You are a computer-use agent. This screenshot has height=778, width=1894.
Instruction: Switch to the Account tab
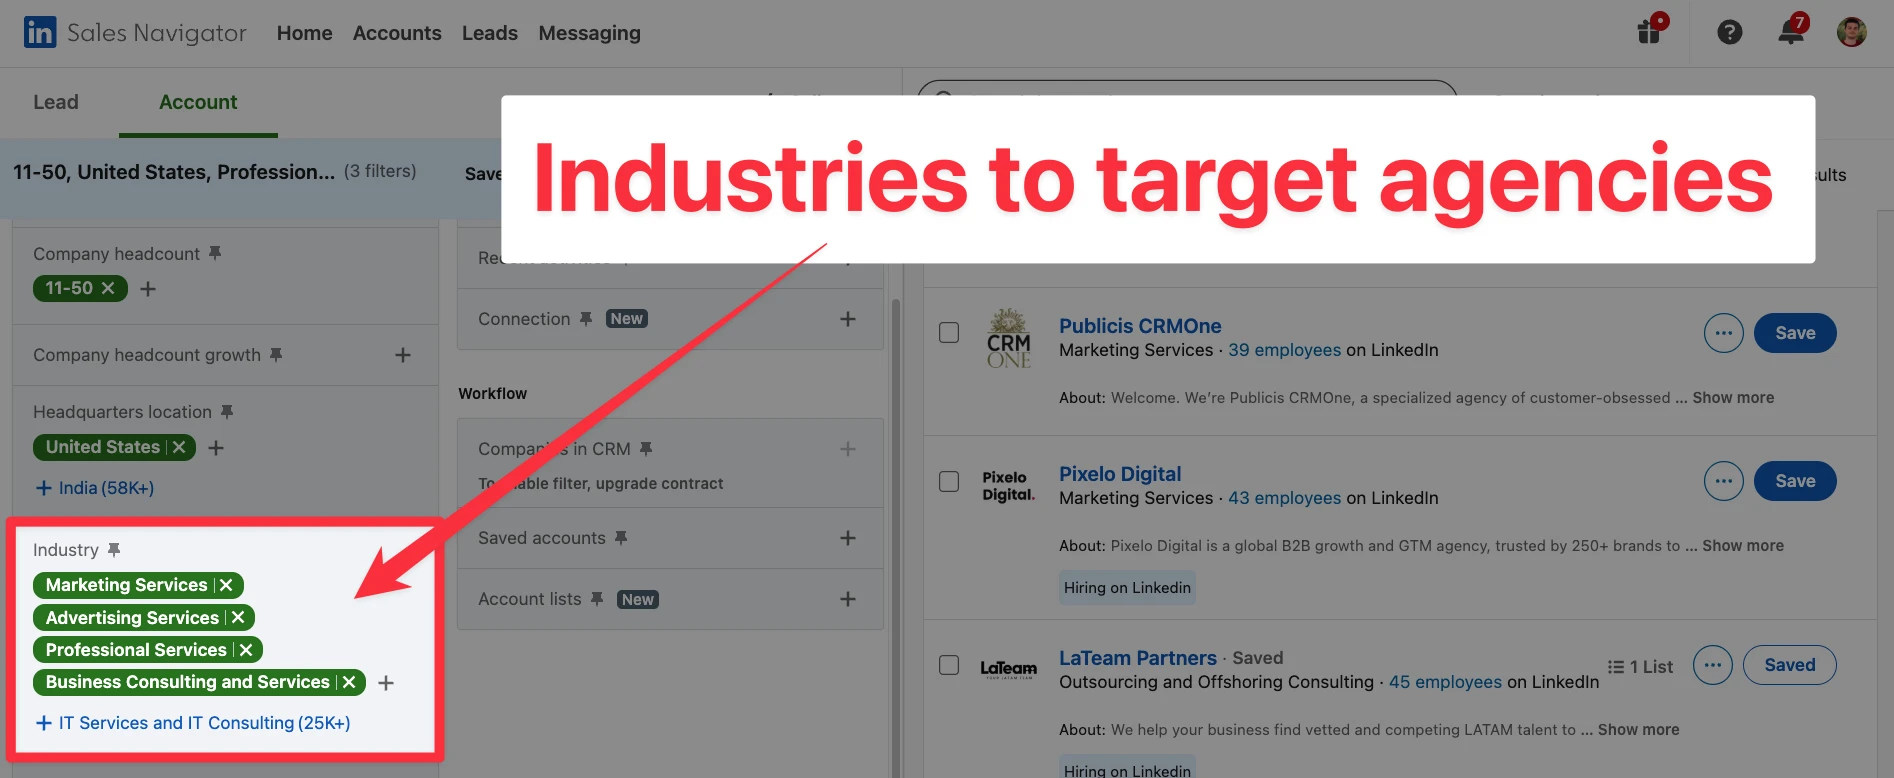point(198,102)
